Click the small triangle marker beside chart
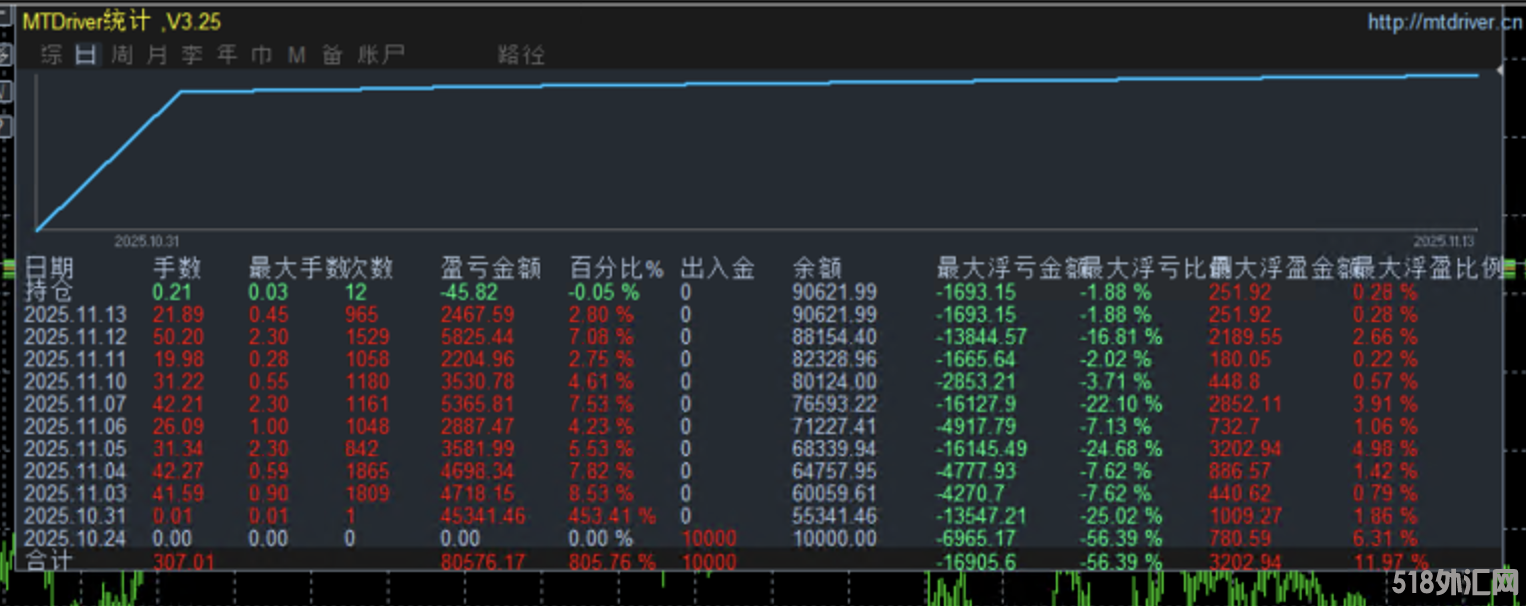The image size is (1526, 606). pyautogui.click(x=1499, y=71)
